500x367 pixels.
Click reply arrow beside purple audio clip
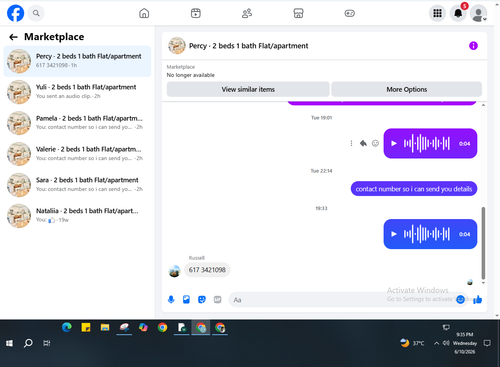pos(363,143)
